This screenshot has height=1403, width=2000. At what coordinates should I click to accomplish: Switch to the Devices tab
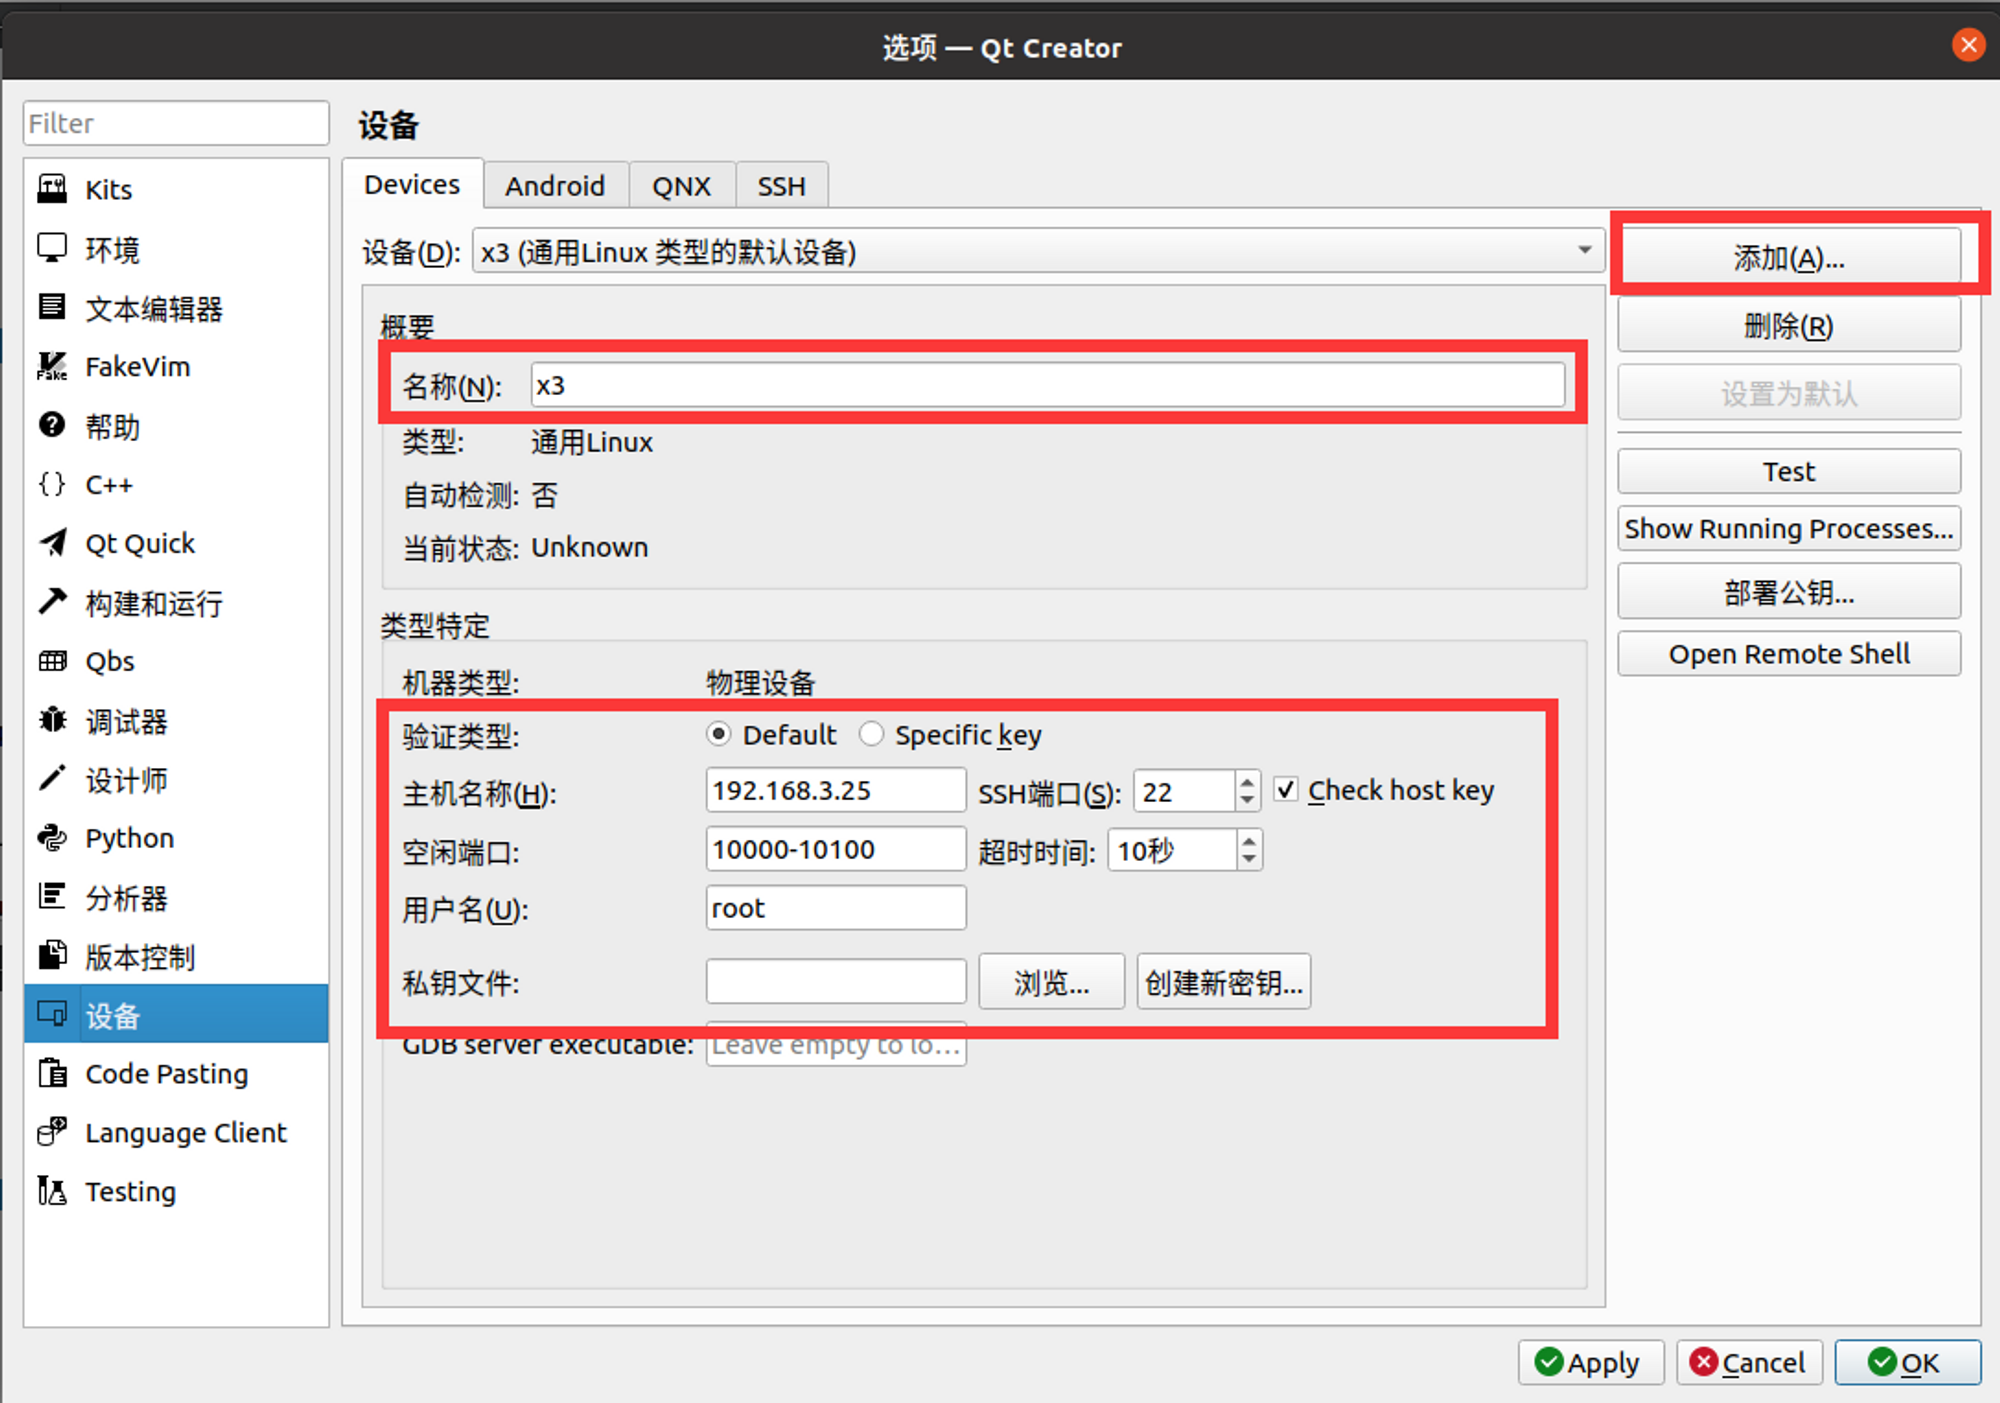(412, 184)
